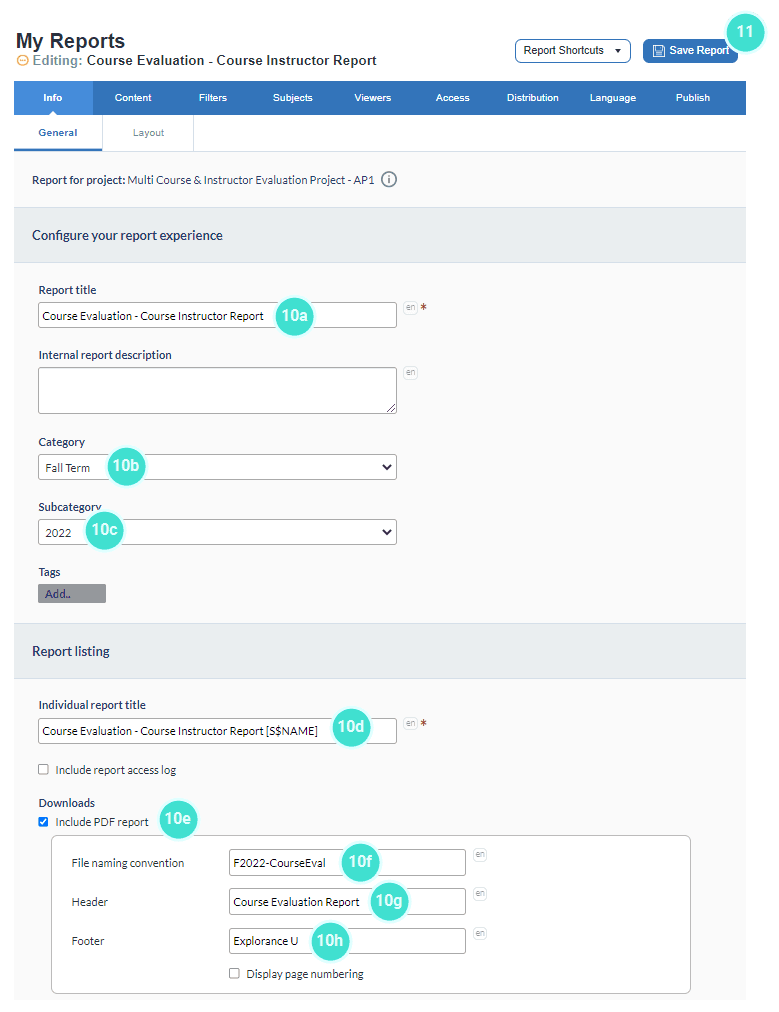Open the Language tab
Image resolution: width=779 pixels, height=1012 pixels.
coord(613,98)
